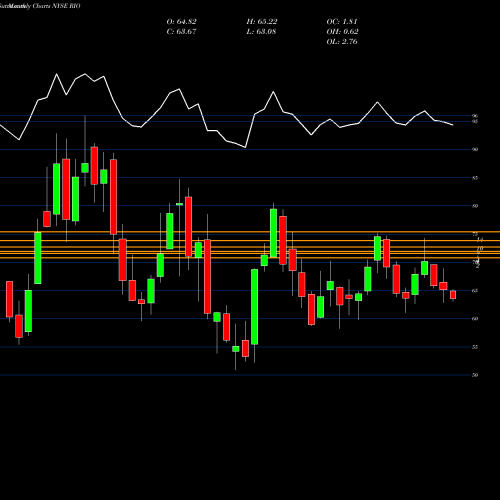Click the last red candlestick on the chart
The height and width of the screenshot is (500, 500).
(x=453, y=295)
